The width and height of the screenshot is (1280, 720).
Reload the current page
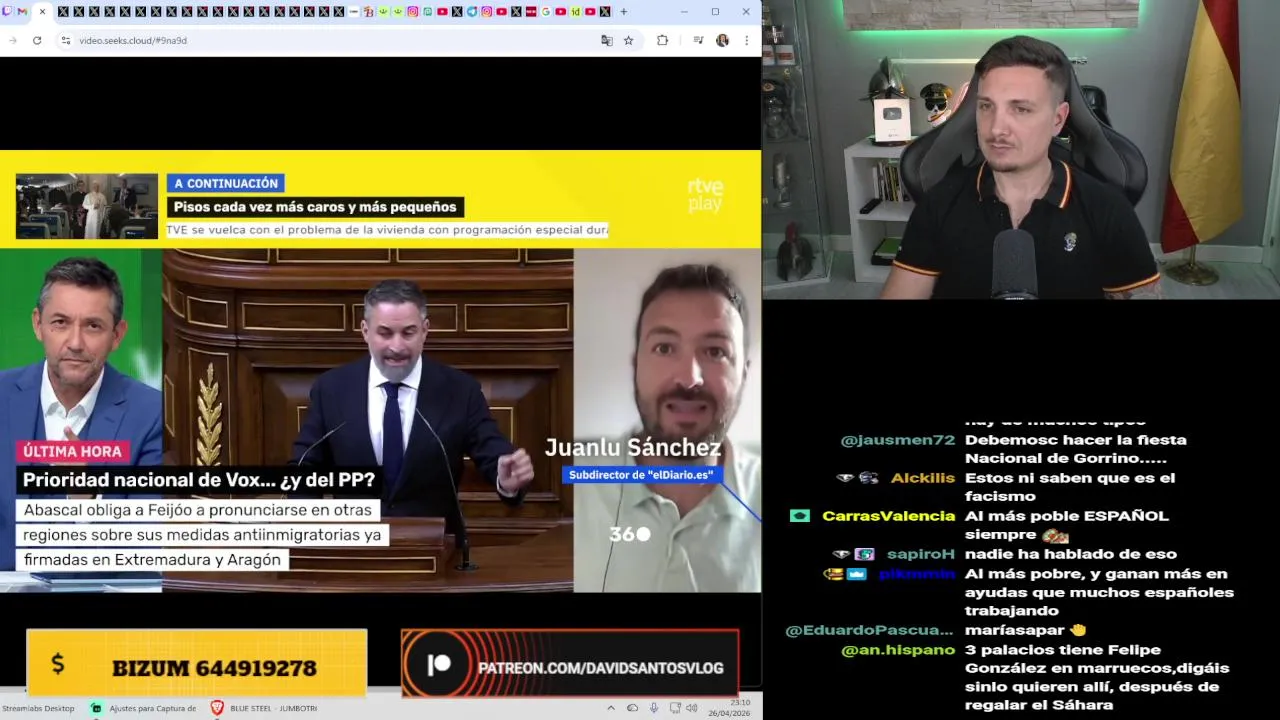[37, 40]
